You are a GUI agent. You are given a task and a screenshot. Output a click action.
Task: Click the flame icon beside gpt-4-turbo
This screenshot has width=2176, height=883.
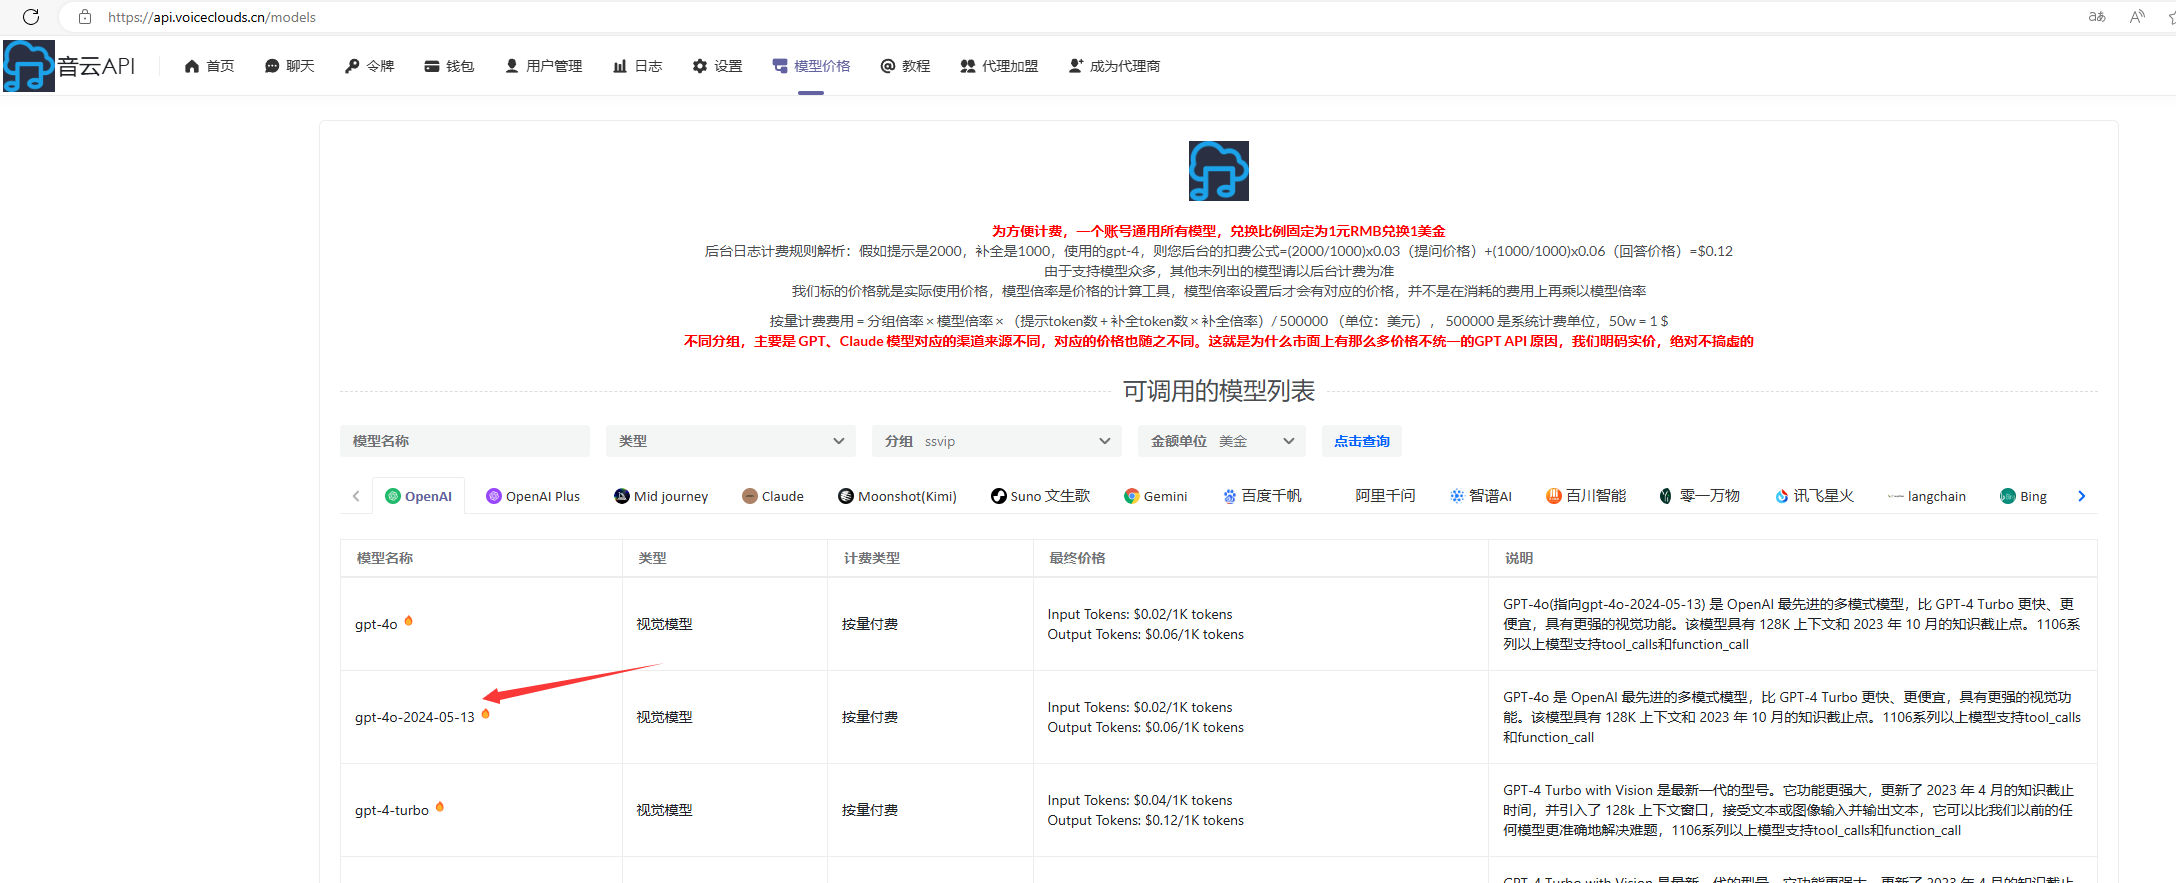440,807
